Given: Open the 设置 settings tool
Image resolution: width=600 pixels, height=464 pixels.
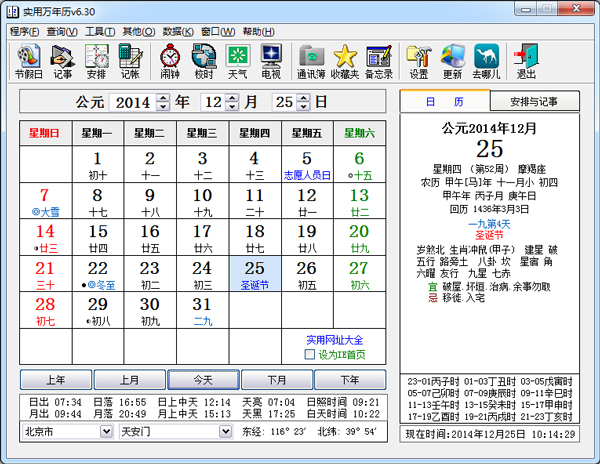Looking at the screenshot, I should (x=419, y=61).
